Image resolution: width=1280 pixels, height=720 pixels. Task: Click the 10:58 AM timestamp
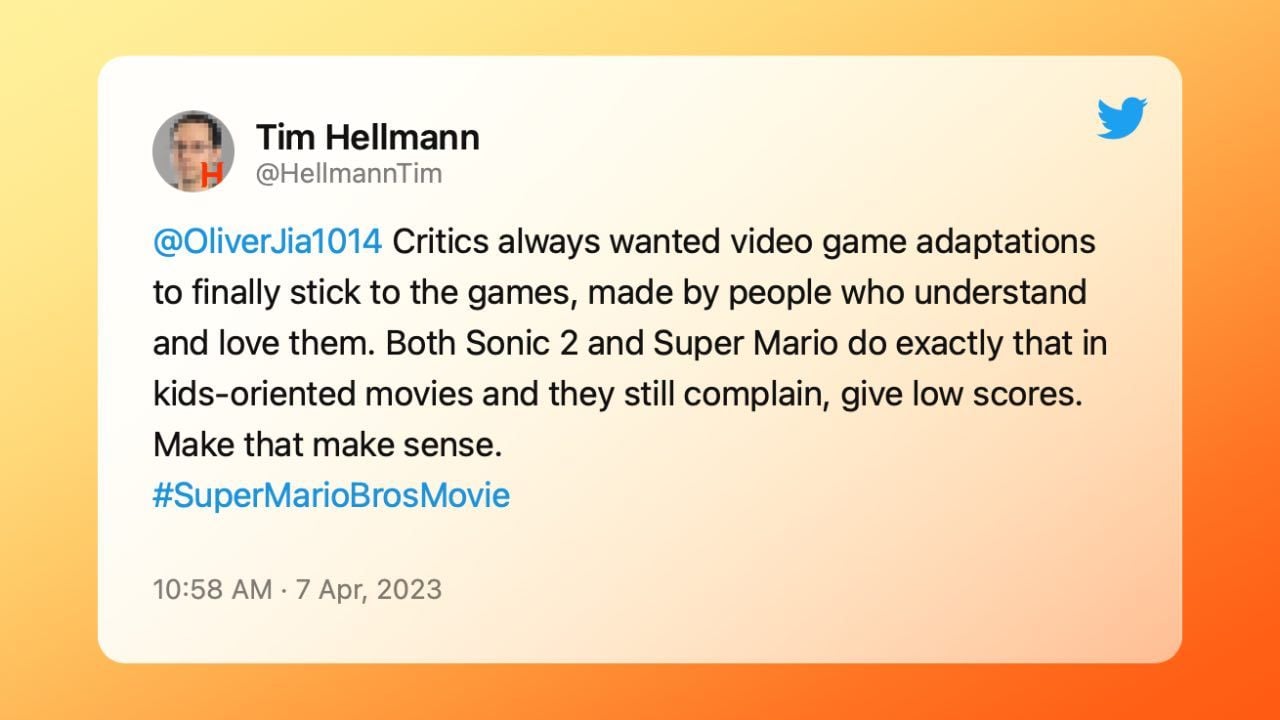click(212, 589)
